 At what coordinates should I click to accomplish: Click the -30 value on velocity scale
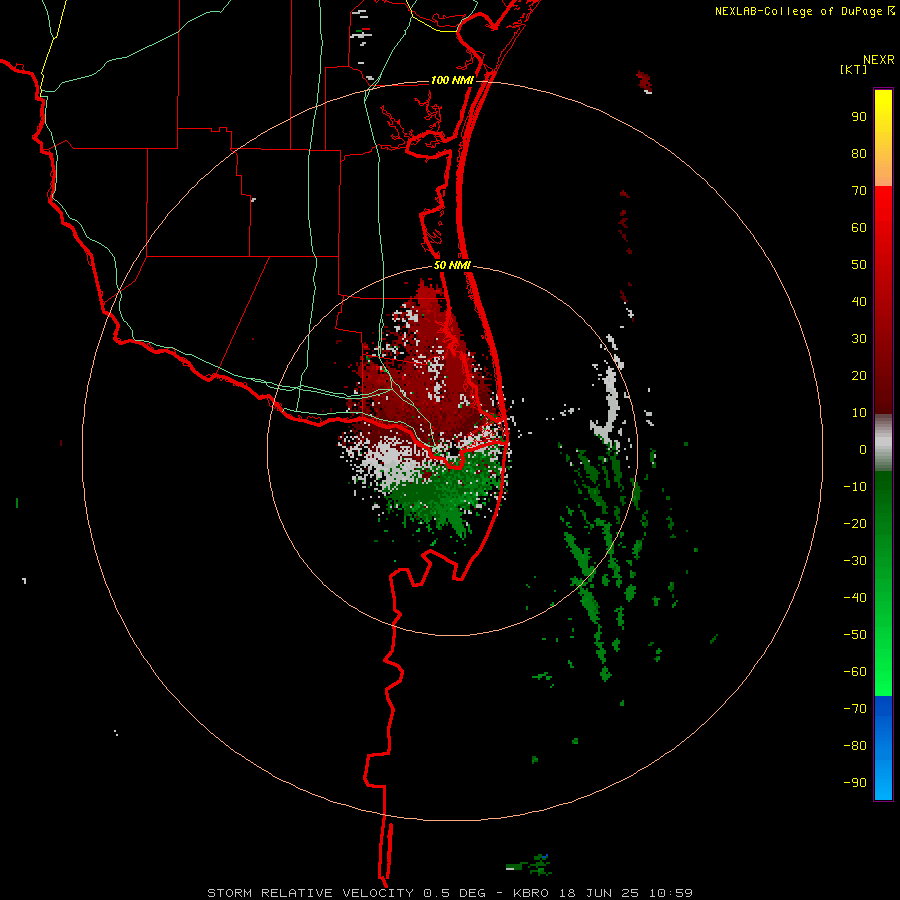click(x=855, y=561)
